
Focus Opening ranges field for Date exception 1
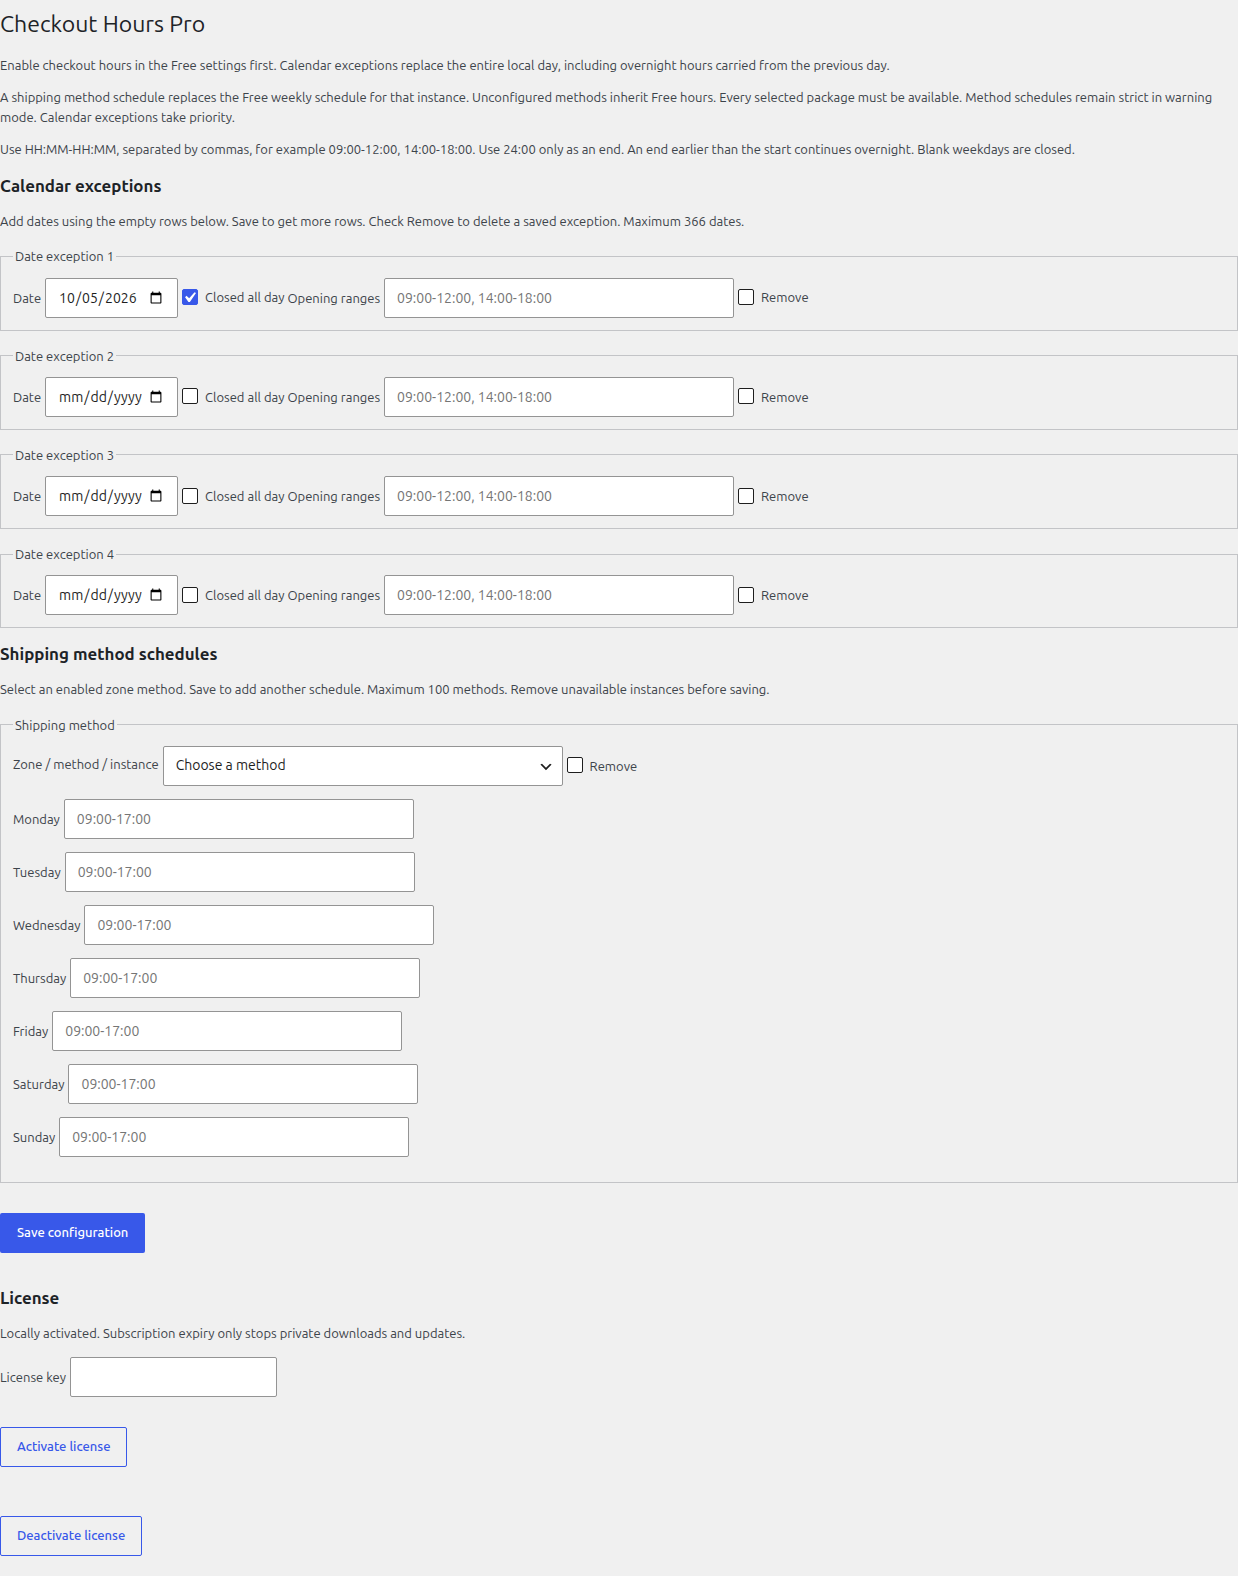click(x=559, y=298)
